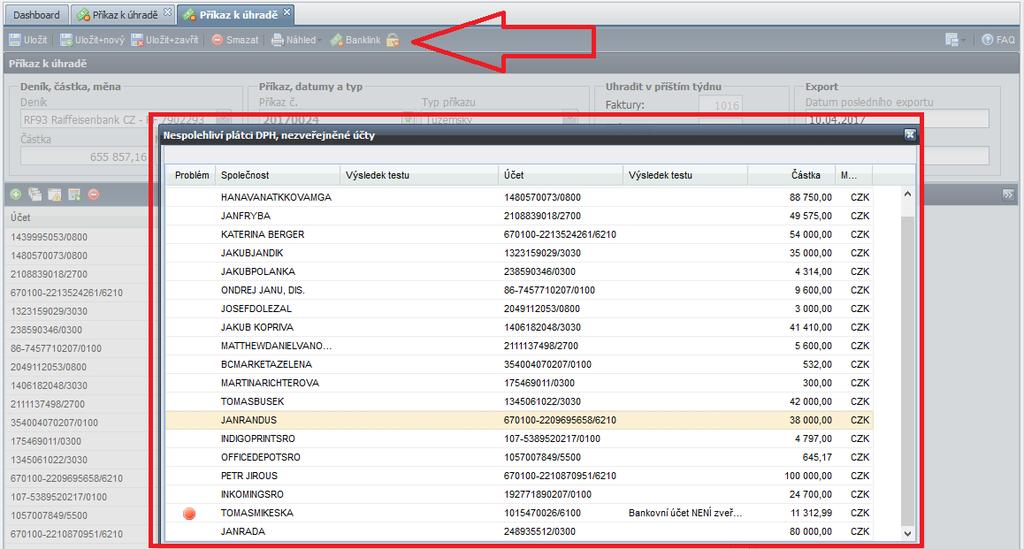Select the INKOMINGSRO row

click(519, 495)
